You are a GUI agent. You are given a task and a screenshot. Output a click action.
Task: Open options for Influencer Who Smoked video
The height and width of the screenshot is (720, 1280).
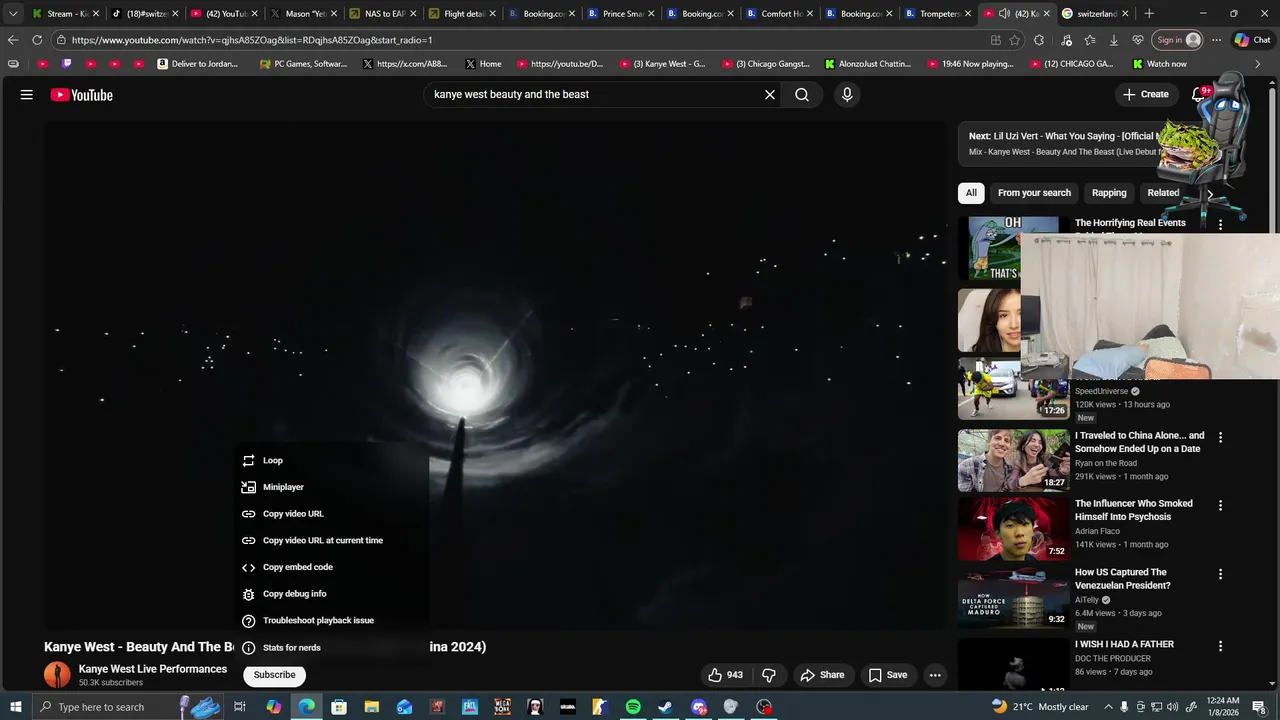point(1220,505)
